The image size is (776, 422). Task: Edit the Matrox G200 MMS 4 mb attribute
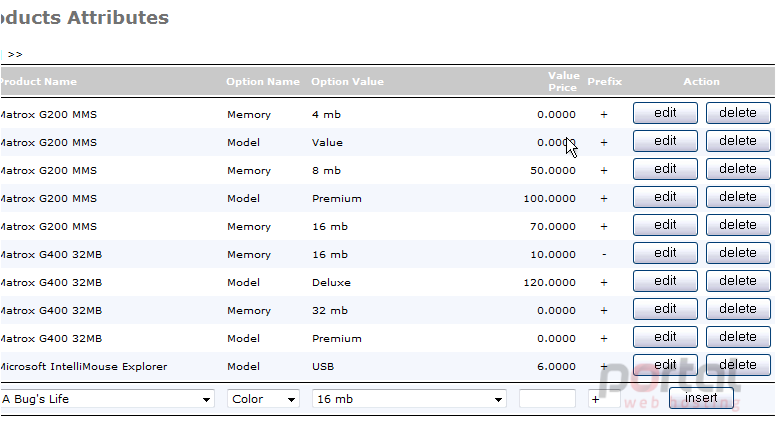665,113
